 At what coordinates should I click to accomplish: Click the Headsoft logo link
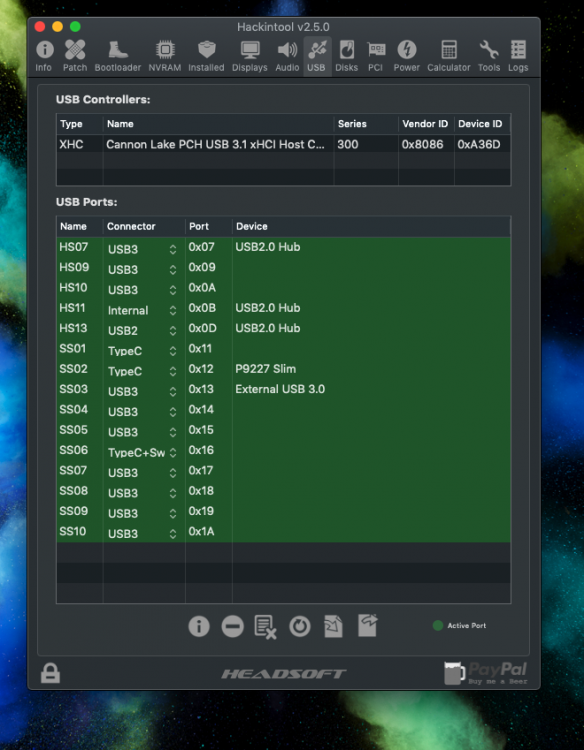(x=284, y=674)
